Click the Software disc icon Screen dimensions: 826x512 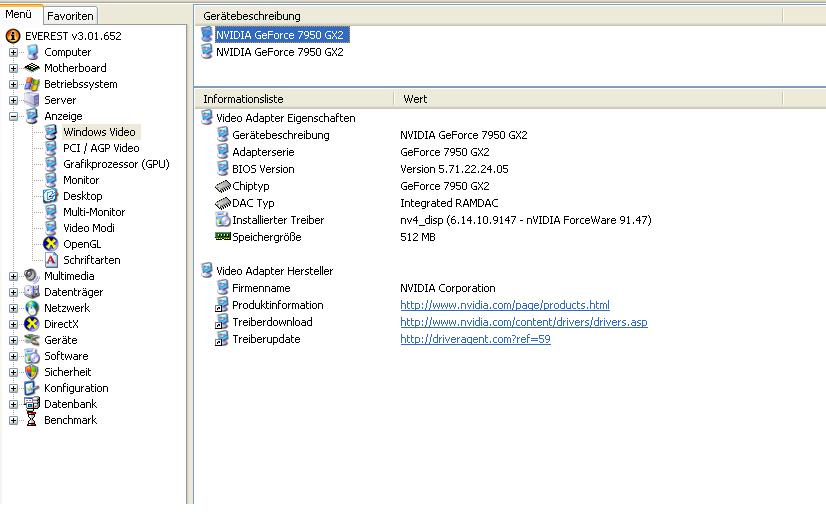click(x=32, y=356)
